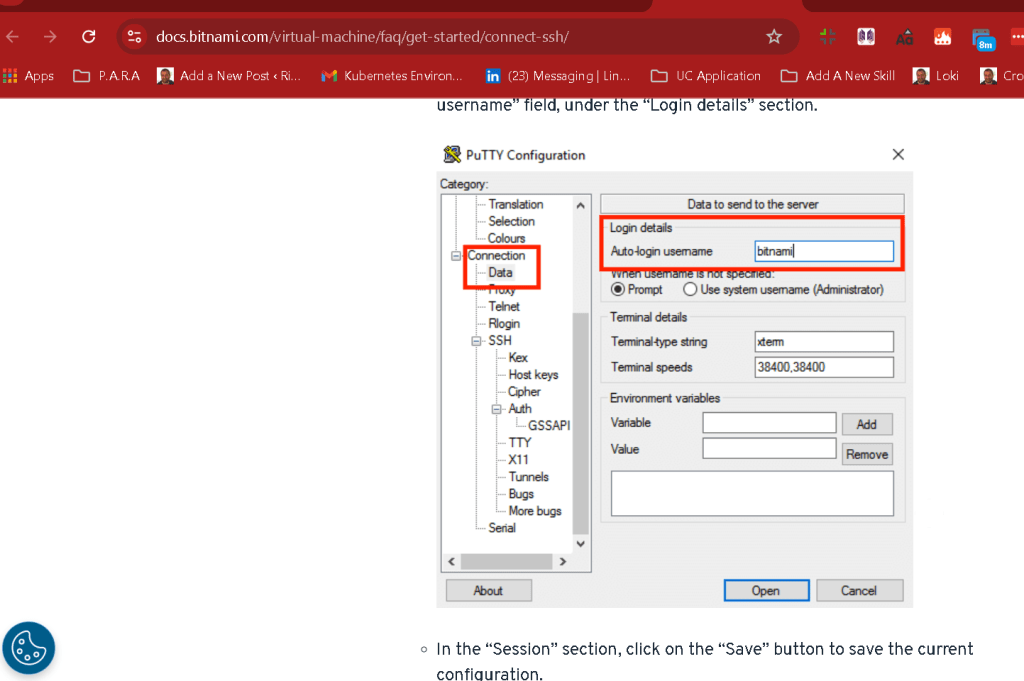Select Colours in the category tree
This screenshot has height=681, width=1024.
(506, 238)
